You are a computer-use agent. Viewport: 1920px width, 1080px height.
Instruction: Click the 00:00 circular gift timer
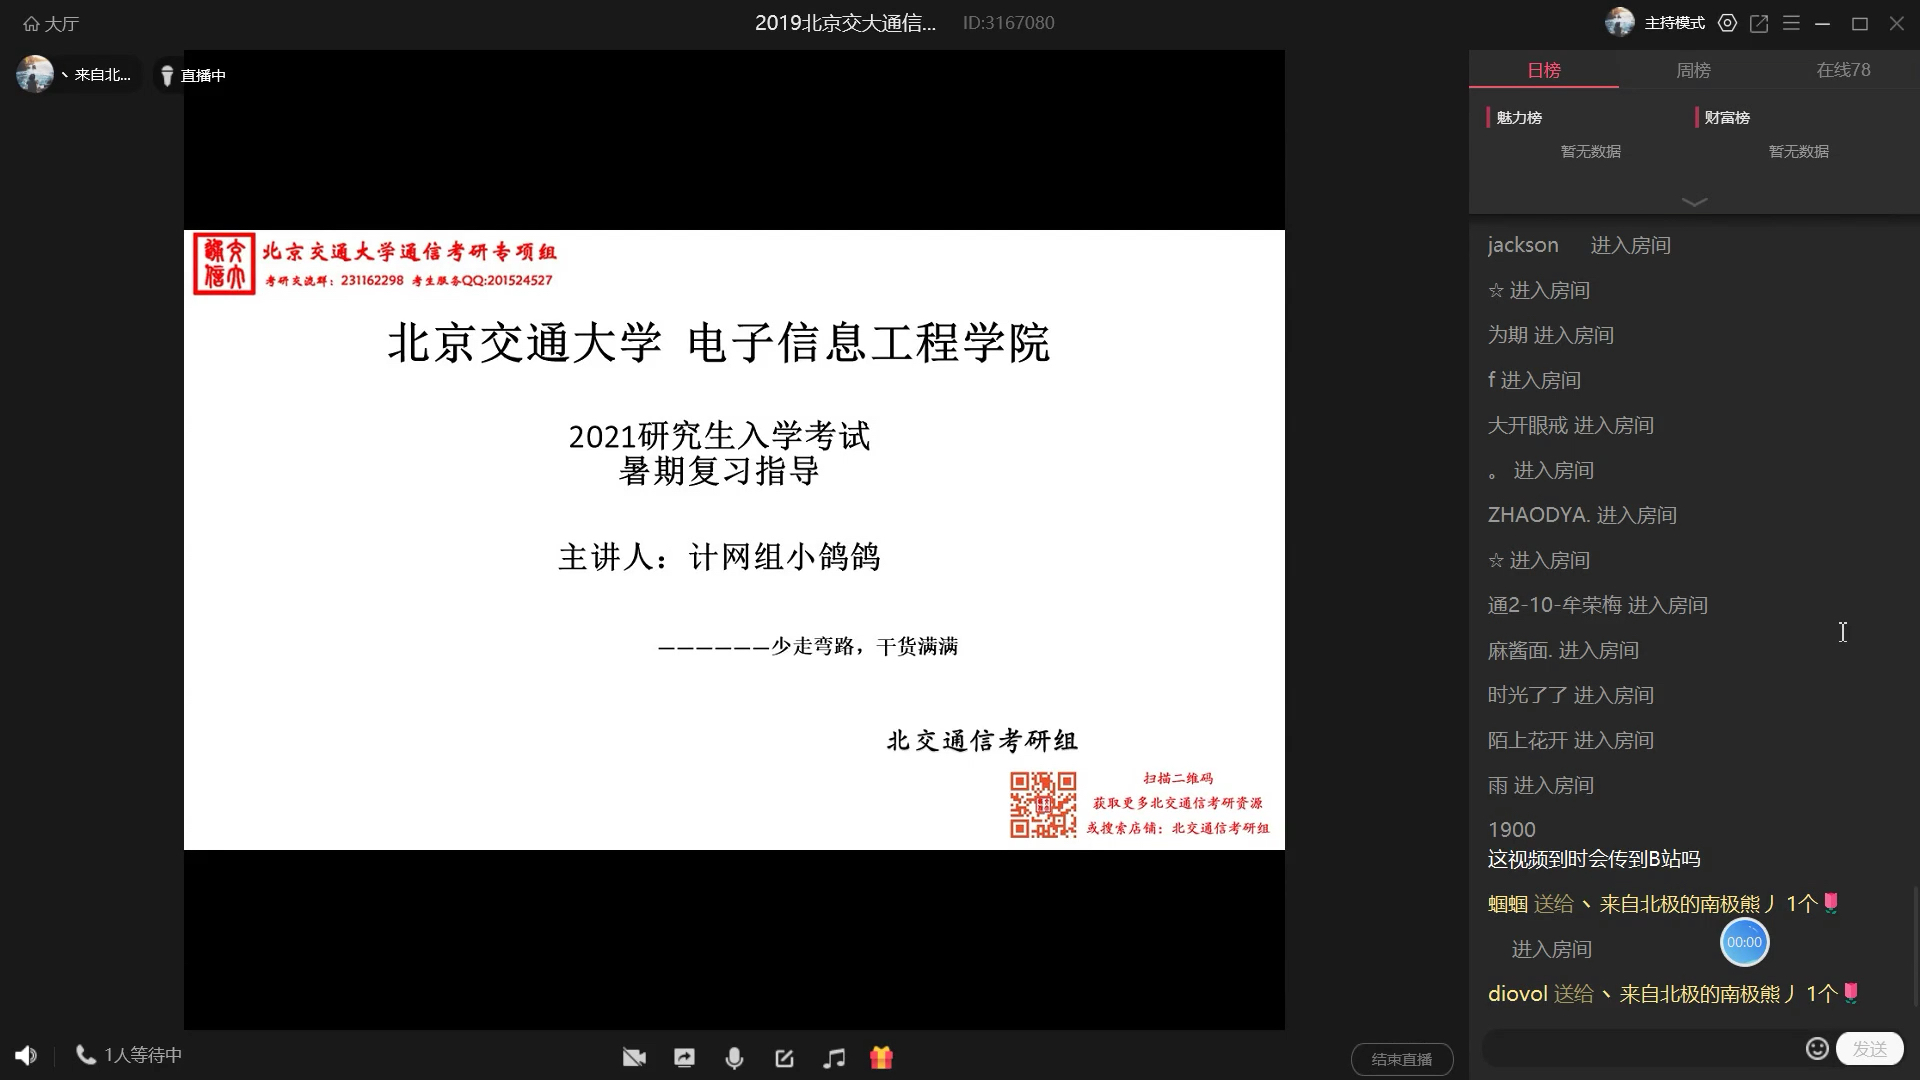pos(1744,941)
